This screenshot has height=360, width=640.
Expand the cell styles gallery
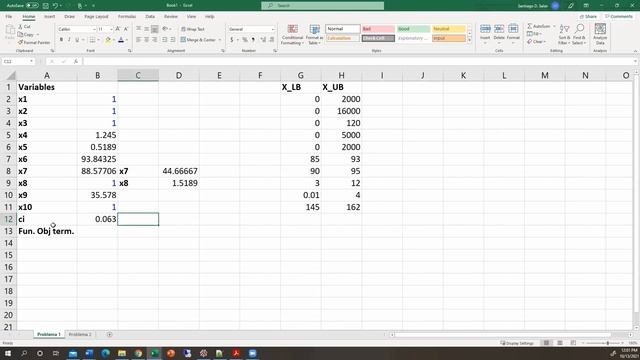[469, 40]
